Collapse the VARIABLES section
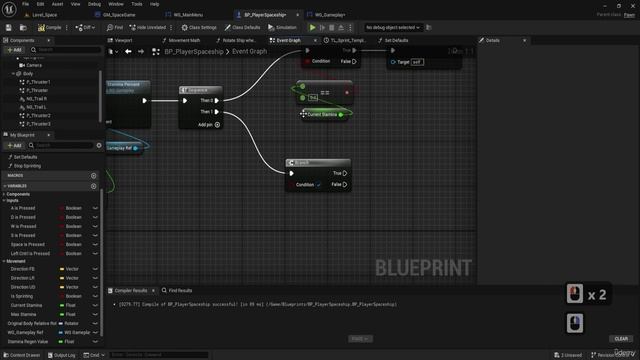 [5, 186]
